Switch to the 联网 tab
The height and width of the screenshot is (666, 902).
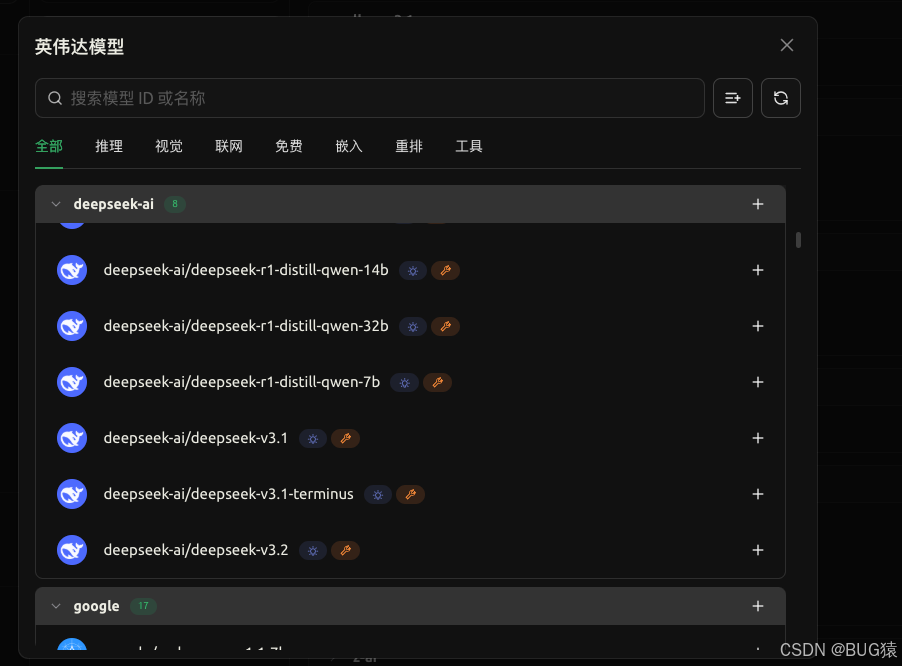pyautogui.click(x=229, y=146)
